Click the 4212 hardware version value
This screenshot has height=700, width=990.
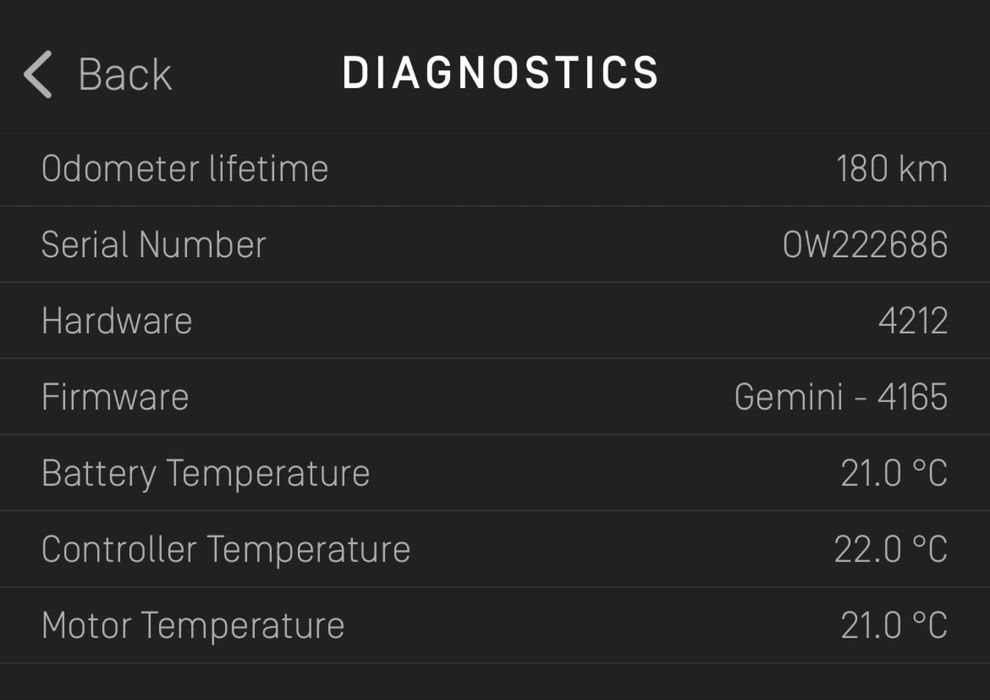(912, 321)
